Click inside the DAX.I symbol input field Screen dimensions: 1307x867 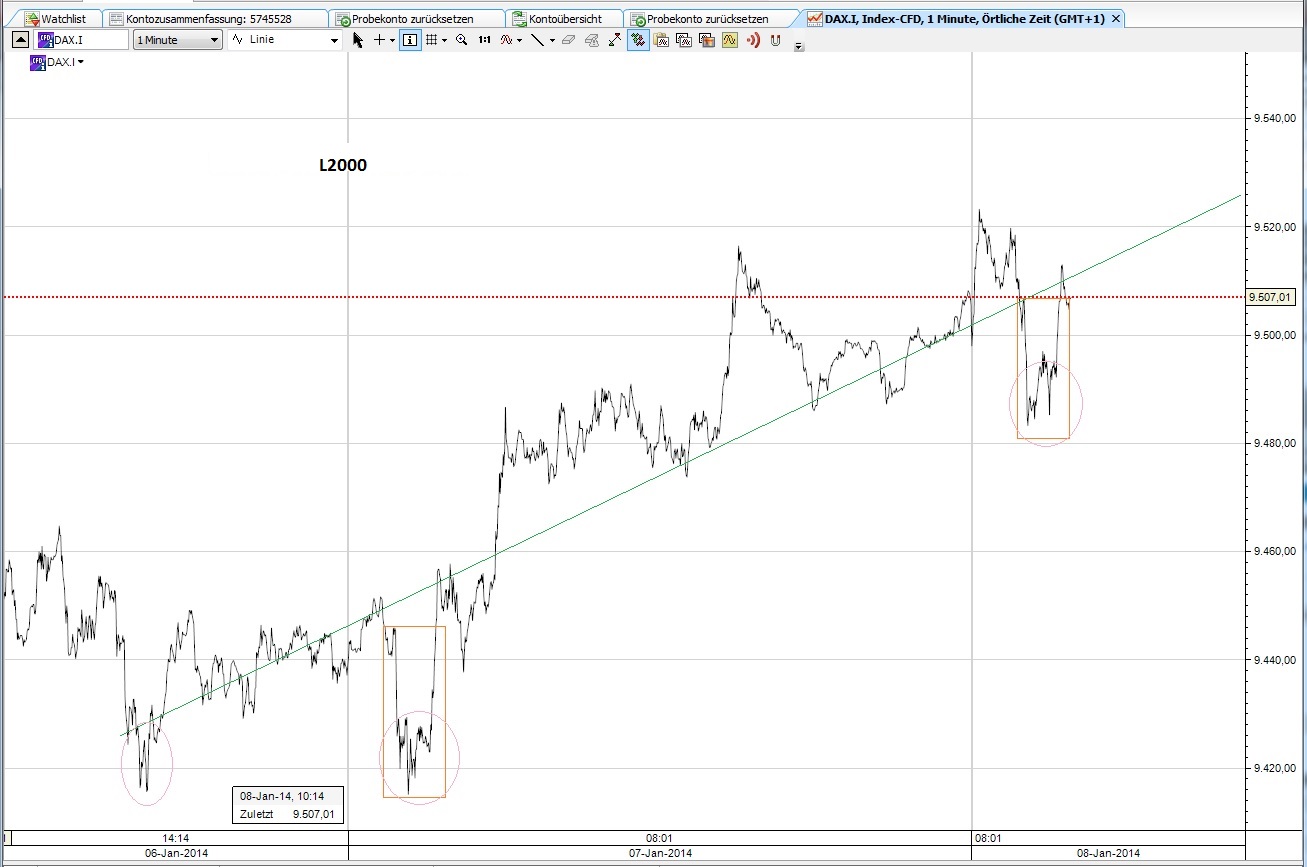coord(90,40)
